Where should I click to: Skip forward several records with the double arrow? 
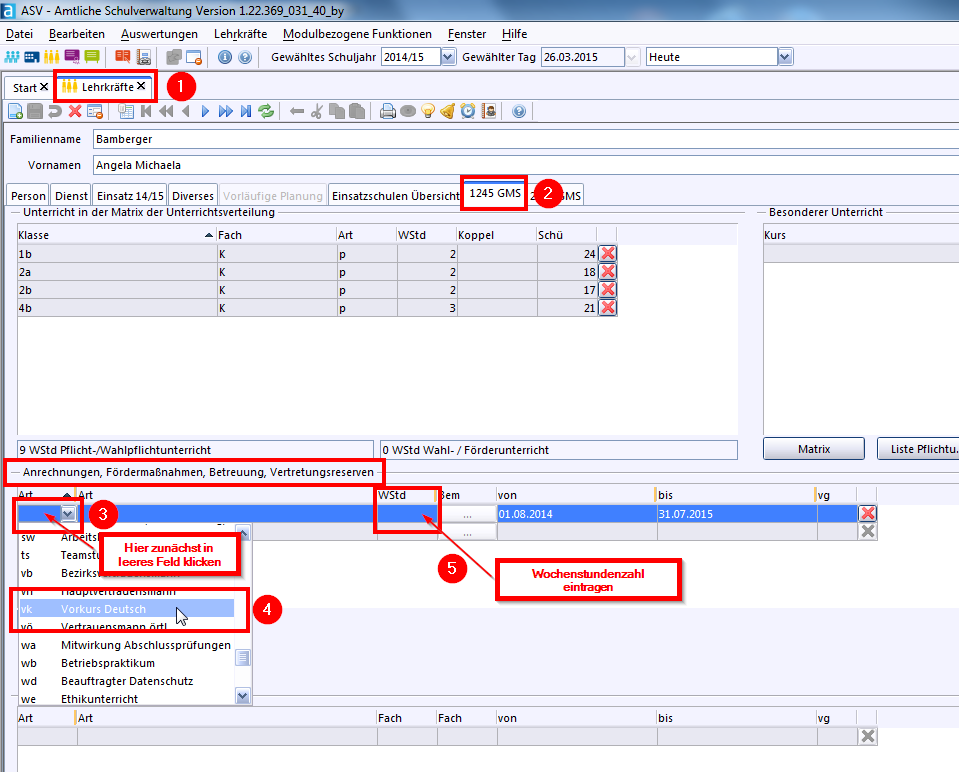pyautogui.click(x=226, y=111)
